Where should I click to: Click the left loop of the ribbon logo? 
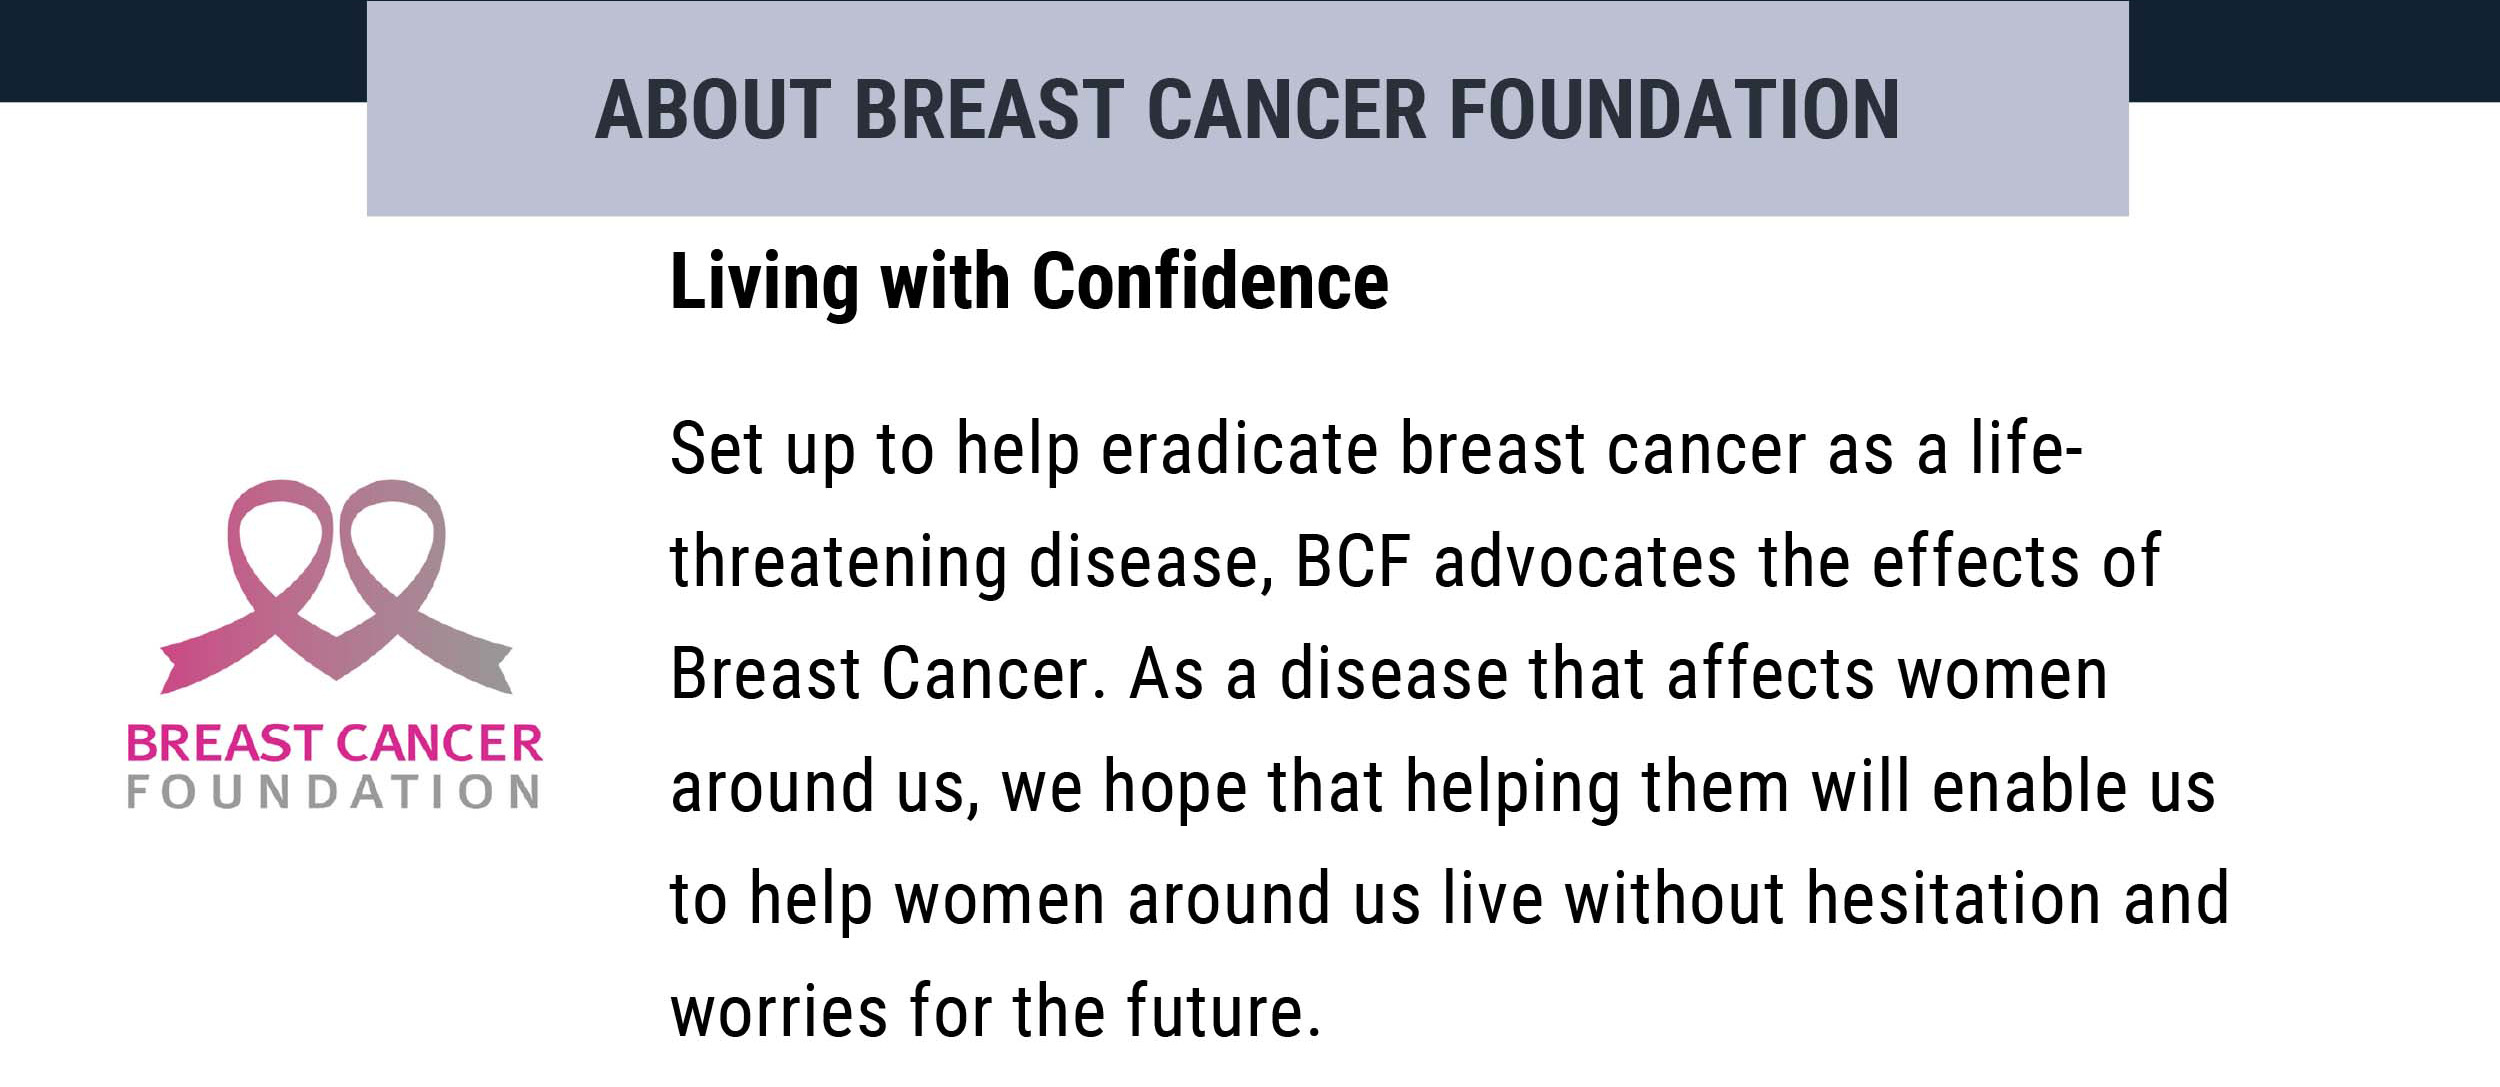275,540
